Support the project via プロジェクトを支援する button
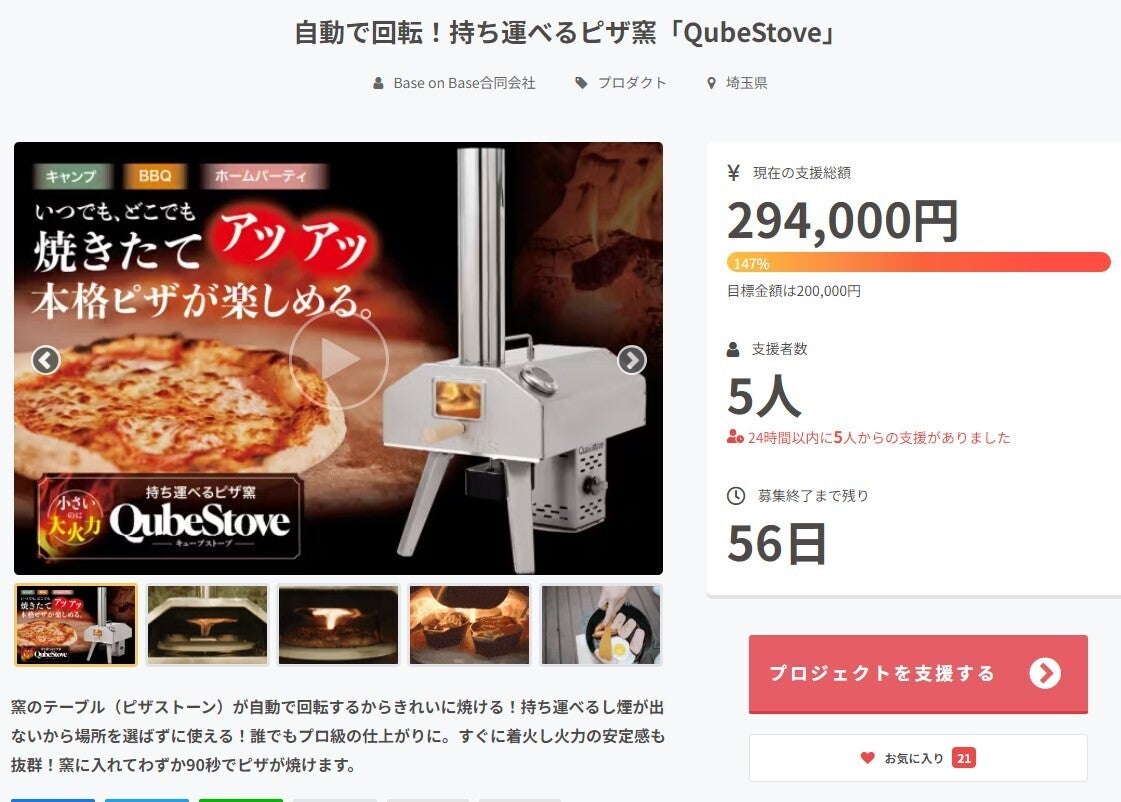This screenshot has height=802, width=1121. tap(918, 673)
